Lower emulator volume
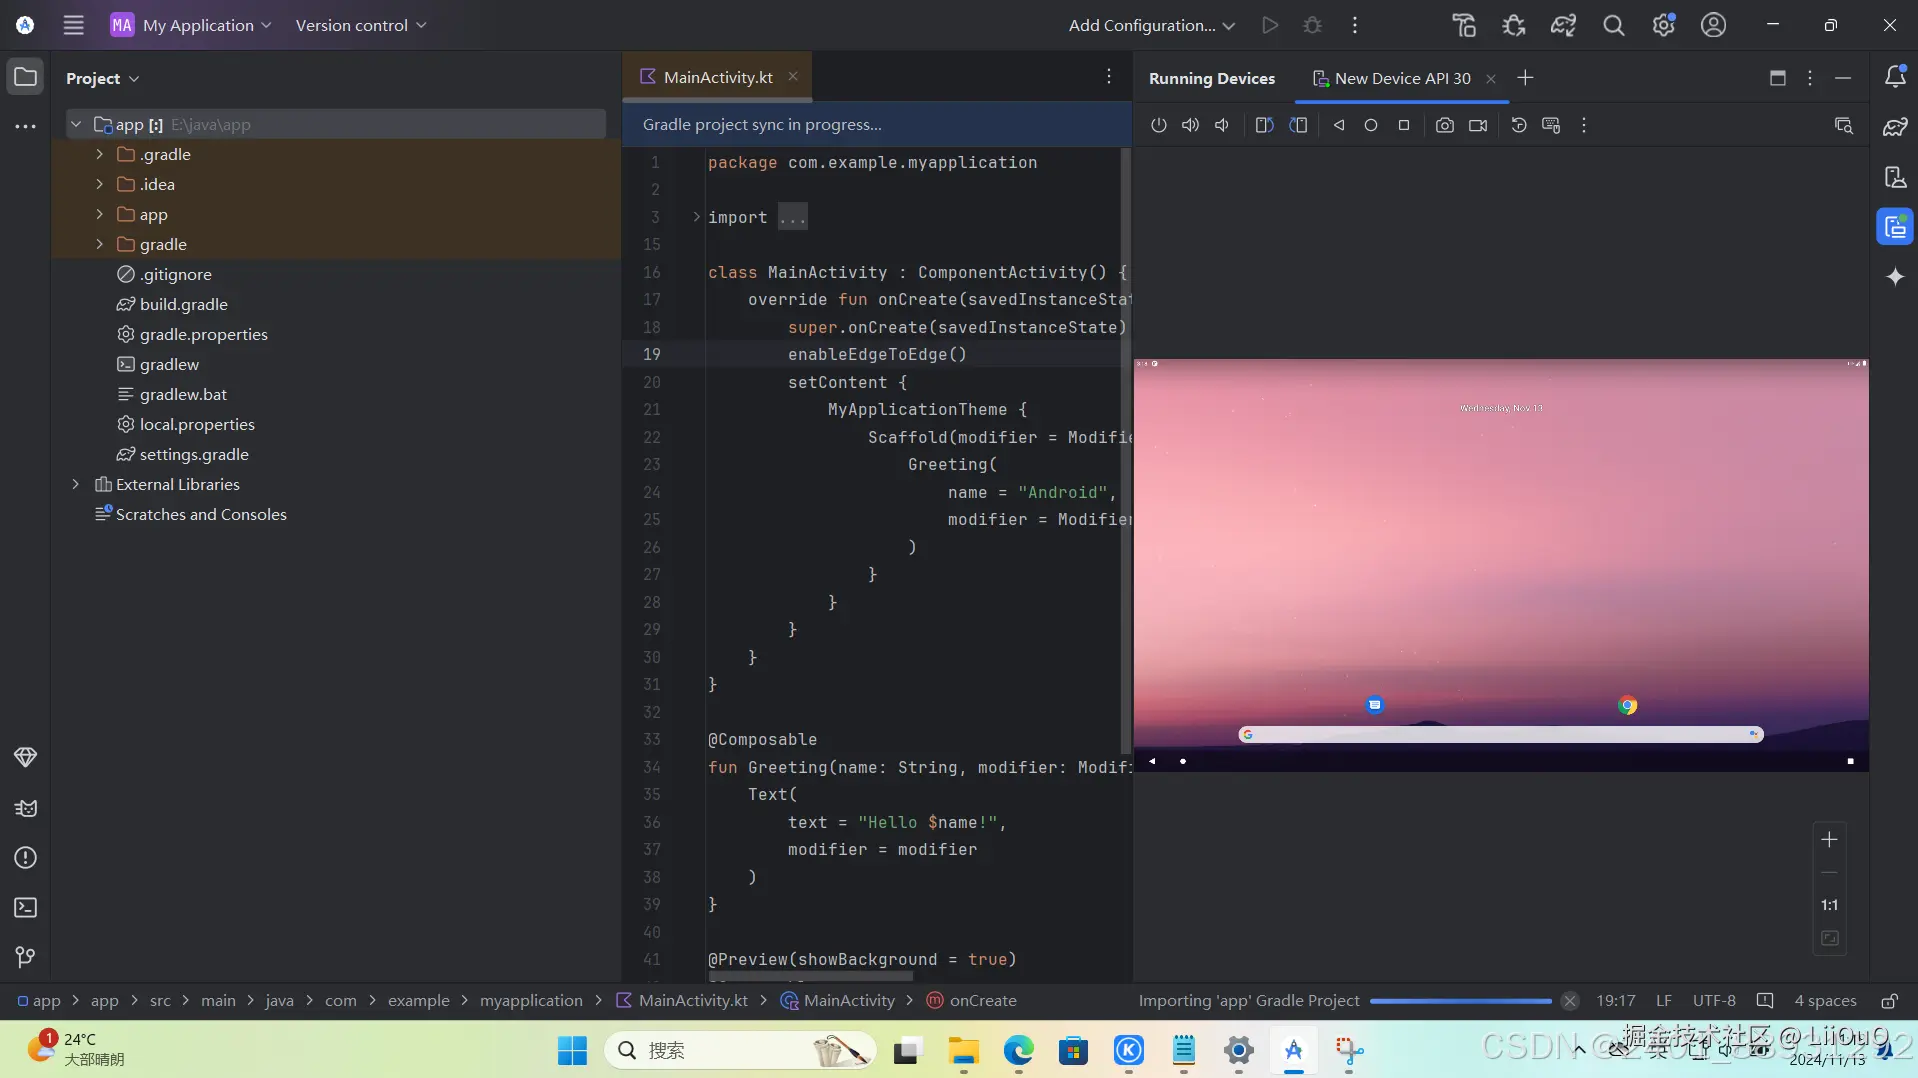 pos(1222,125)
